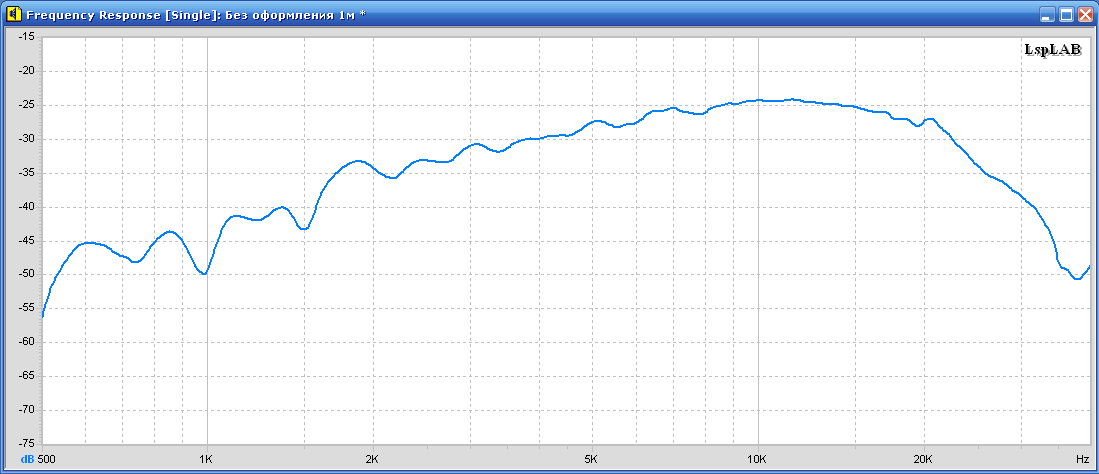Screen dimensions: 1099x474
Task: Click the speaker icon in title bar
Action: click(x=13, y=14)
